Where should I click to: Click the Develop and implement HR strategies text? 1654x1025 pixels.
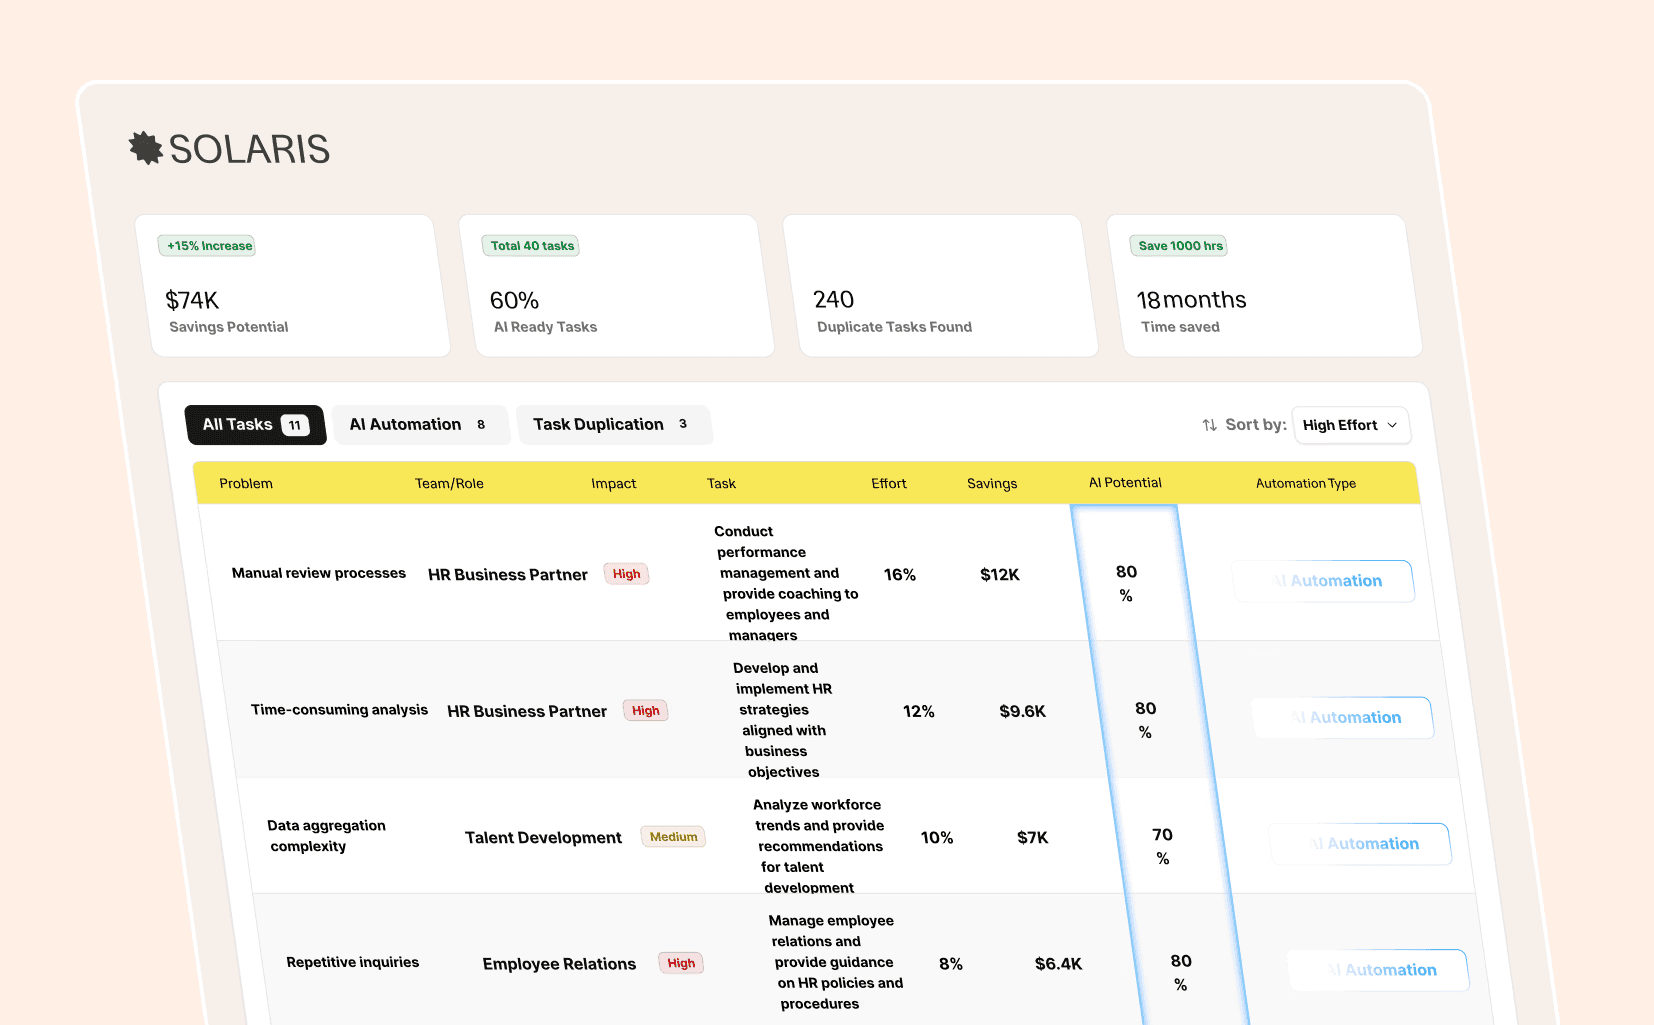782,720
